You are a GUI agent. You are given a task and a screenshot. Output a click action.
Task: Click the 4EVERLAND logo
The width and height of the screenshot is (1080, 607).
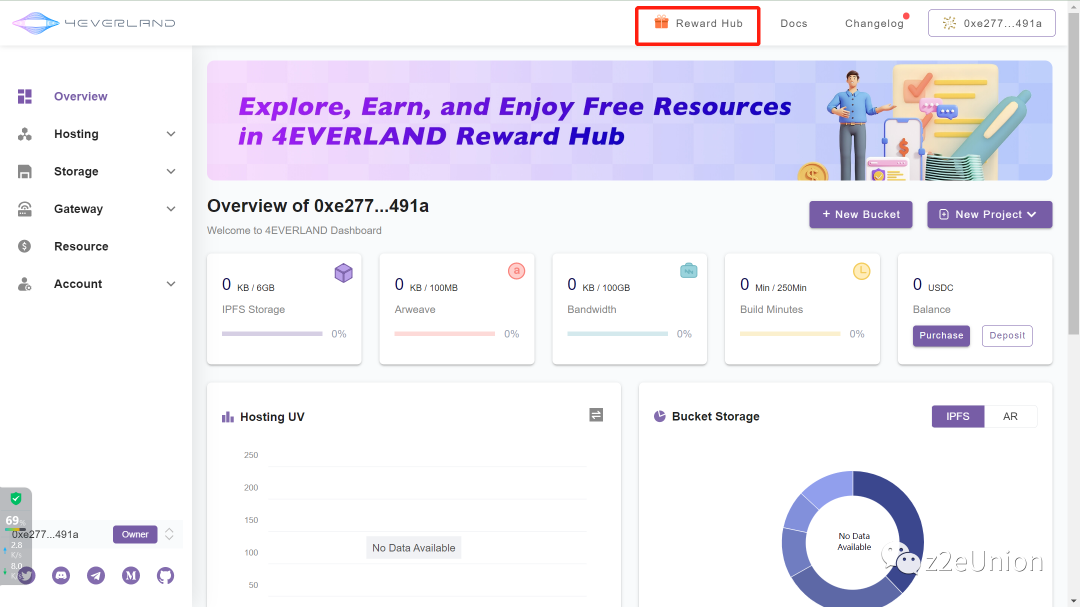(x=94, y=23)
